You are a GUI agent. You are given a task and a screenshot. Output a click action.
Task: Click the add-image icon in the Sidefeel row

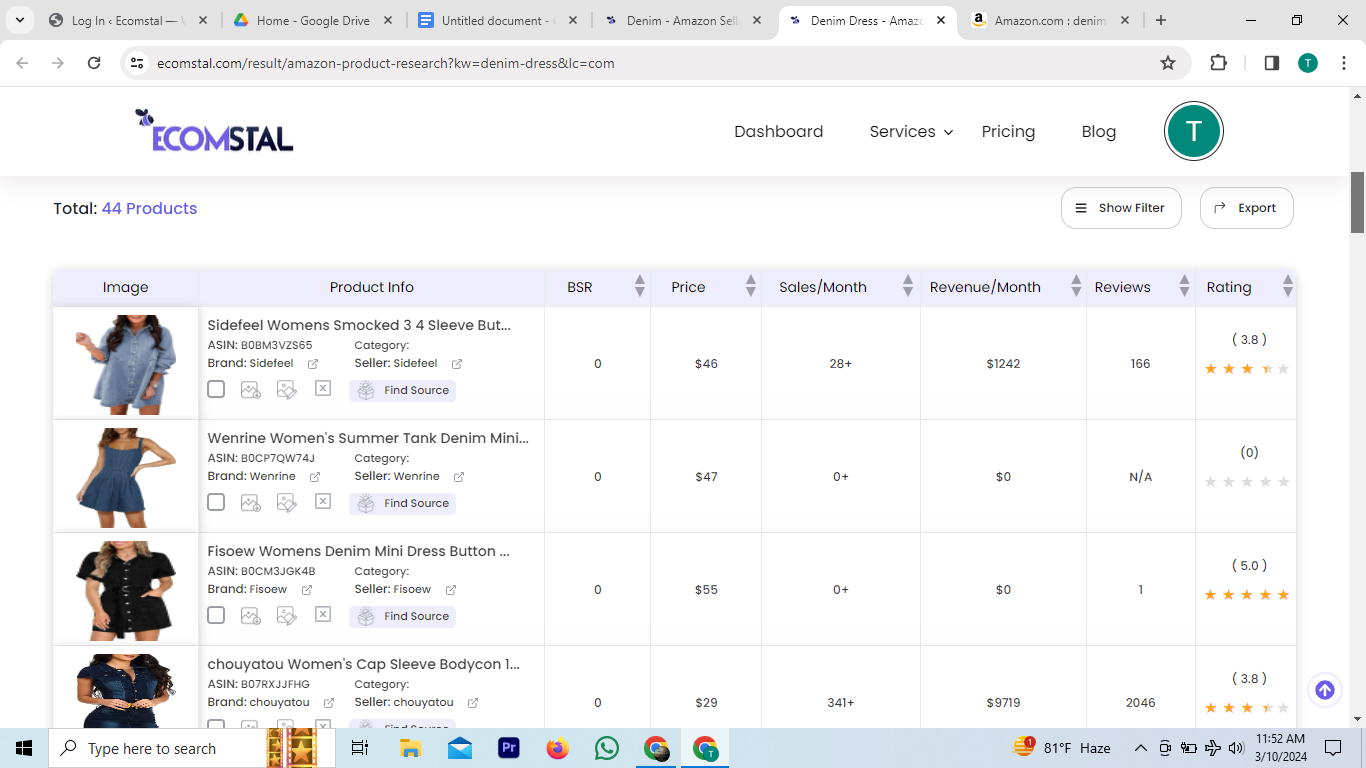251,390
